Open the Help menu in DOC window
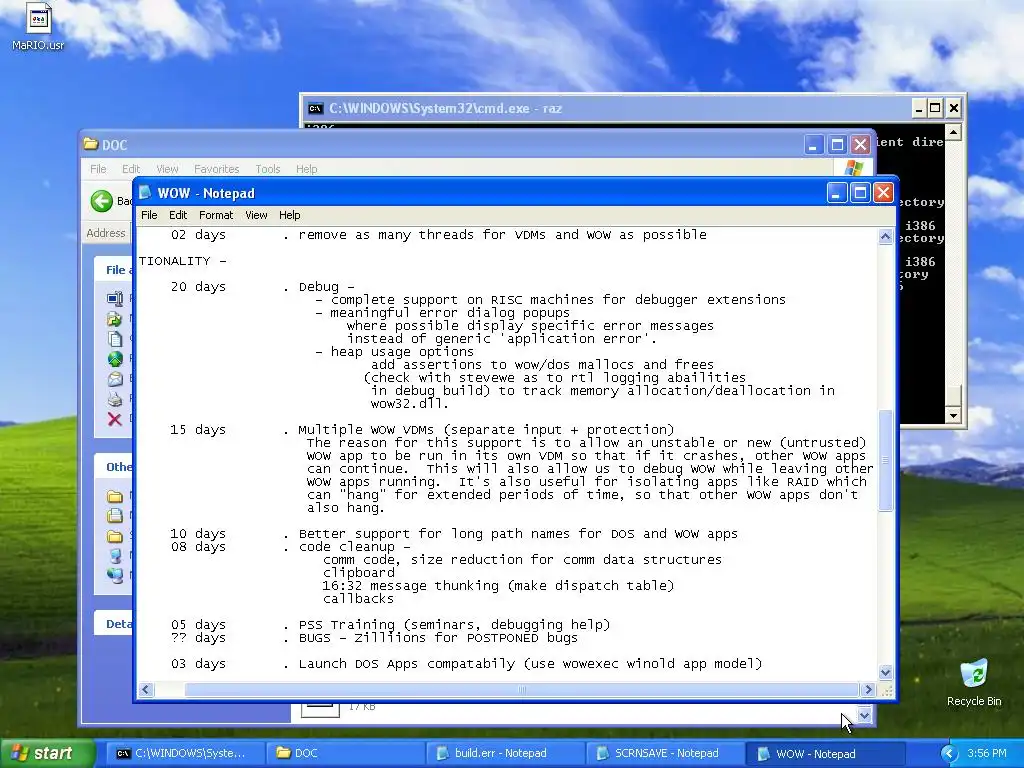The width and height of the screenshot is (1024, 768). [306, 169]
